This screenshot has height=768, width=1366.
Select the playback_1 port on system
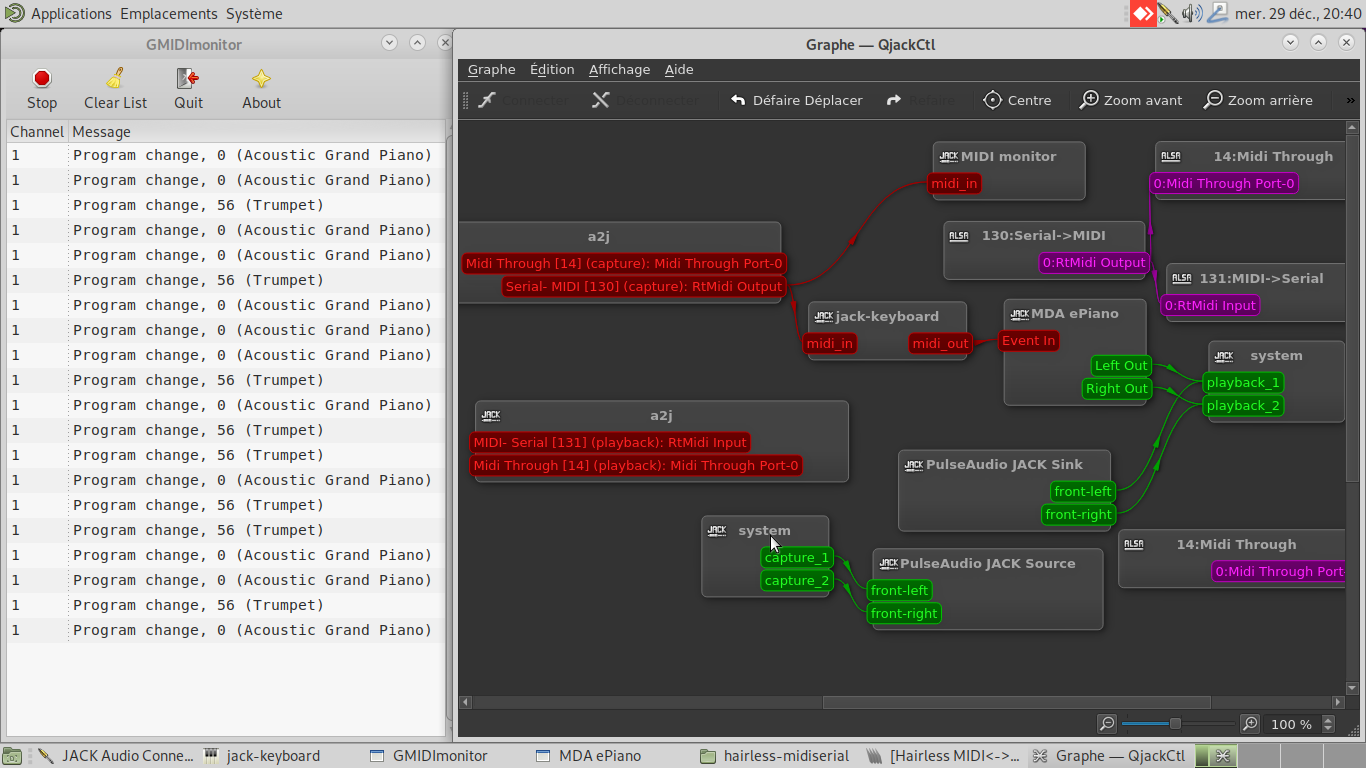point(1243,383)
